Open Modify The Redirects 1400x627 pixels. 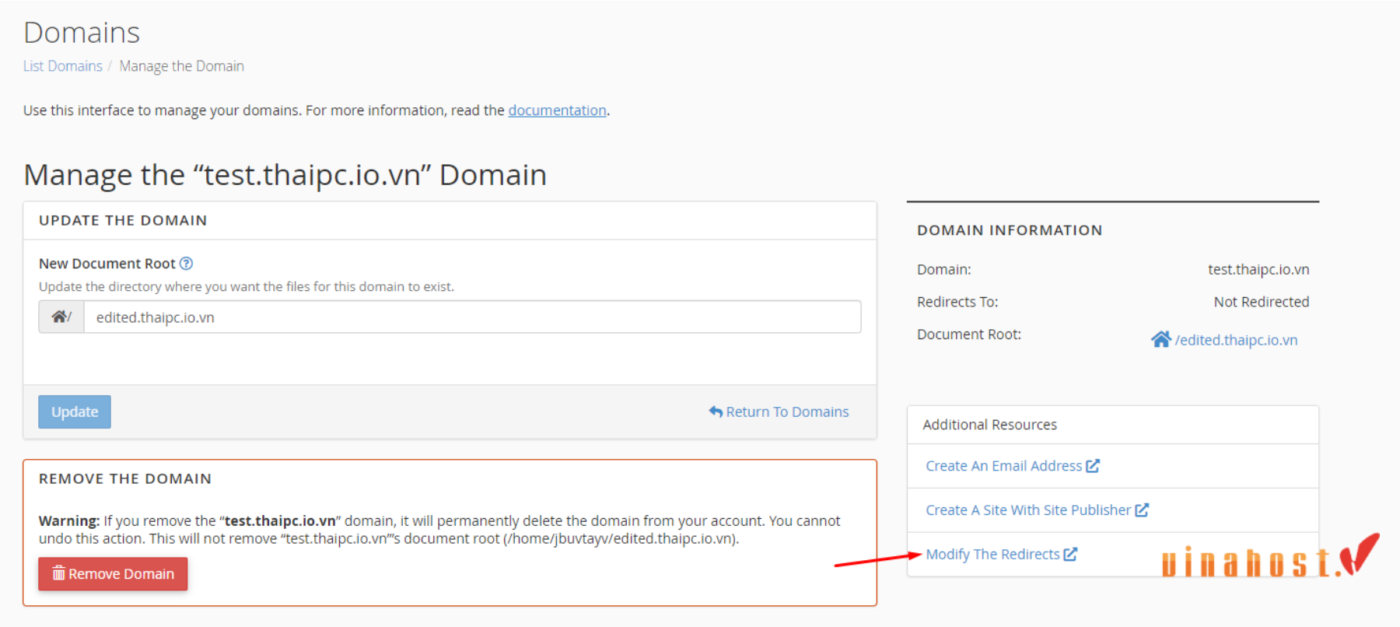994,553
